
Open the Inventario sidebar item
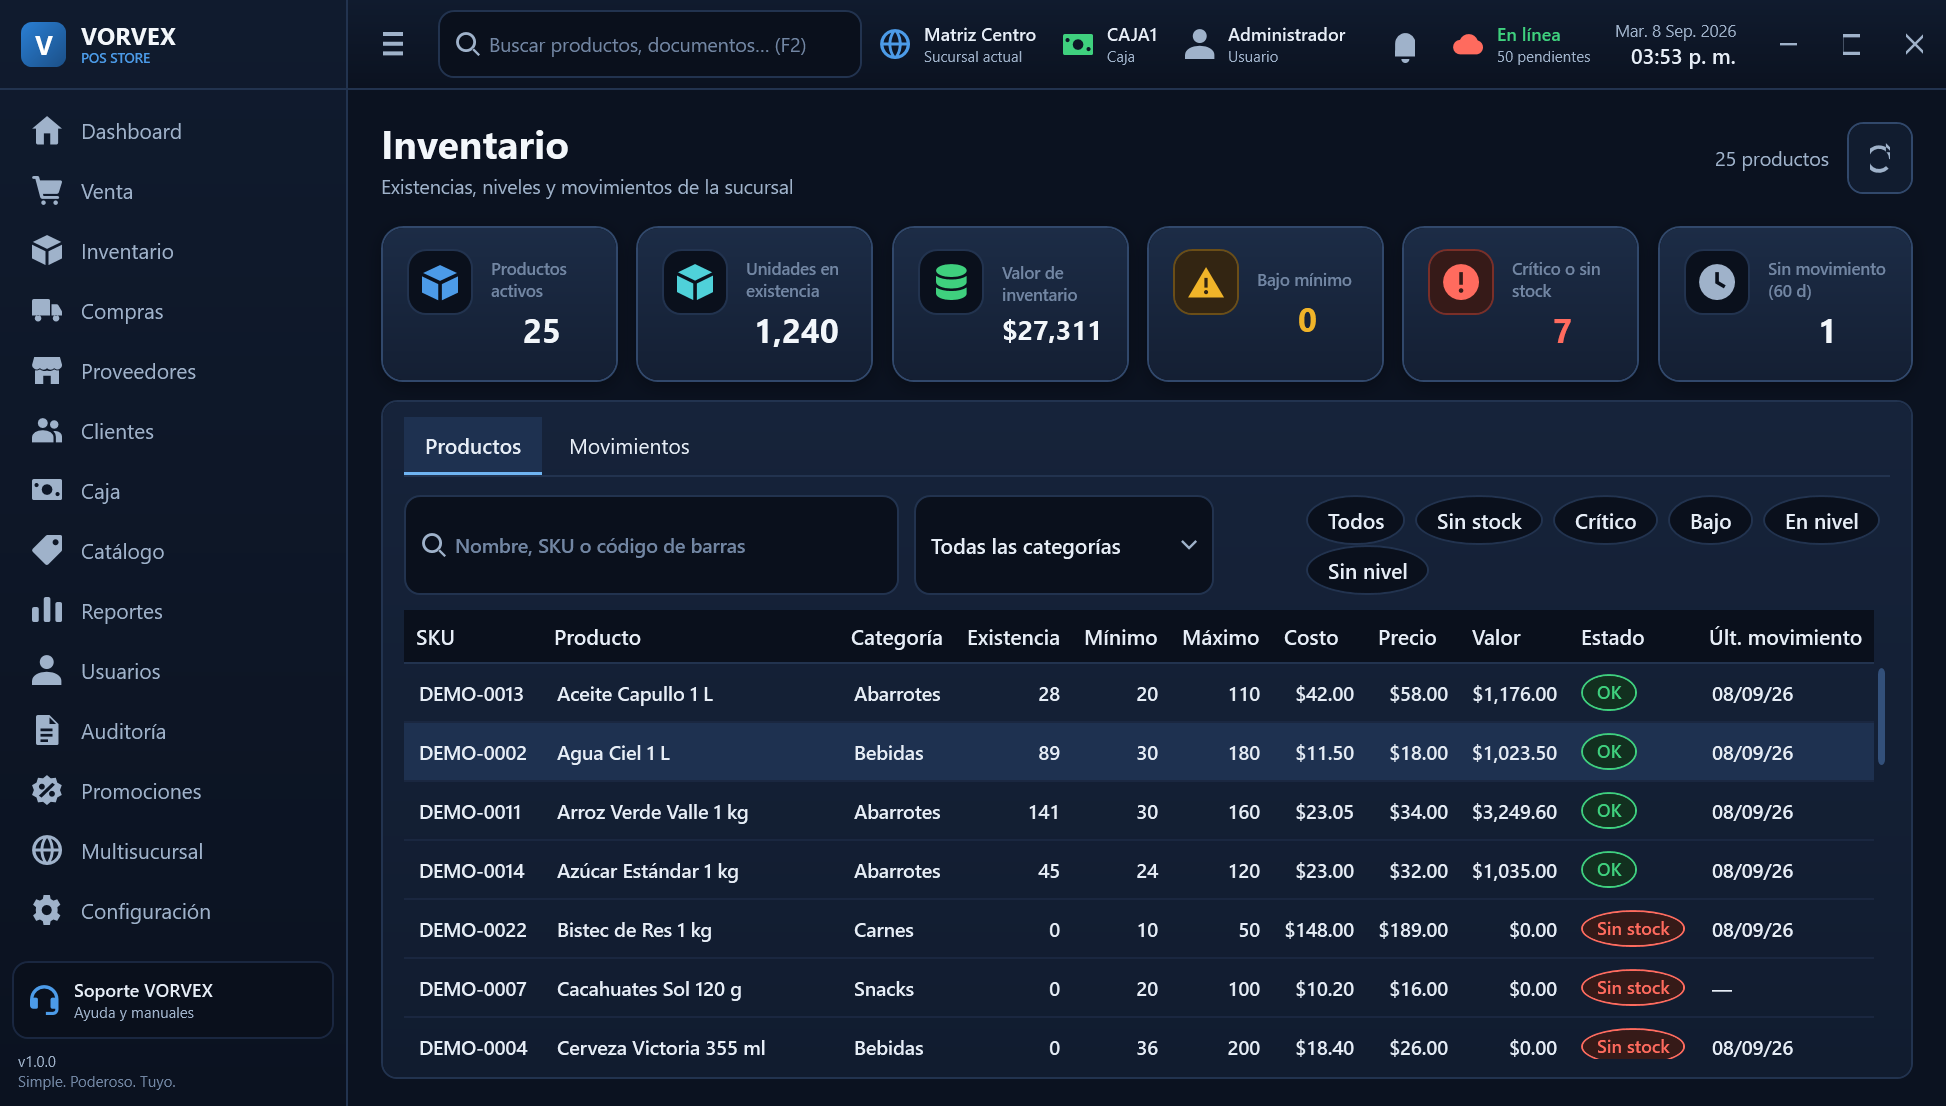click(x=174, y=251)
